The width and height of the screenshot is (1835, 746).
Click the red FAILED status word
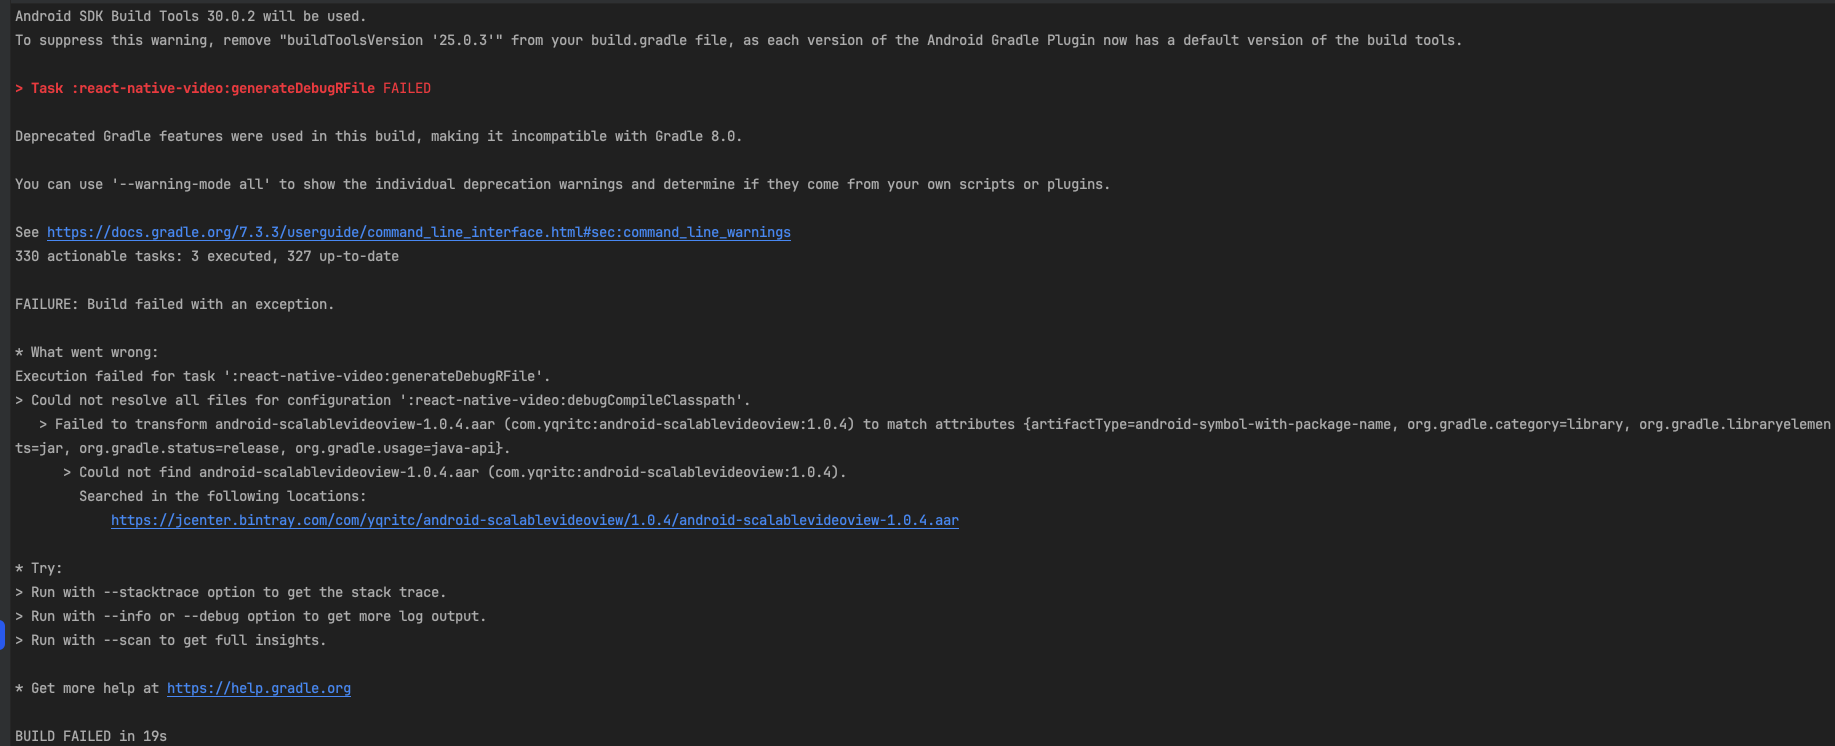point(407,88)
